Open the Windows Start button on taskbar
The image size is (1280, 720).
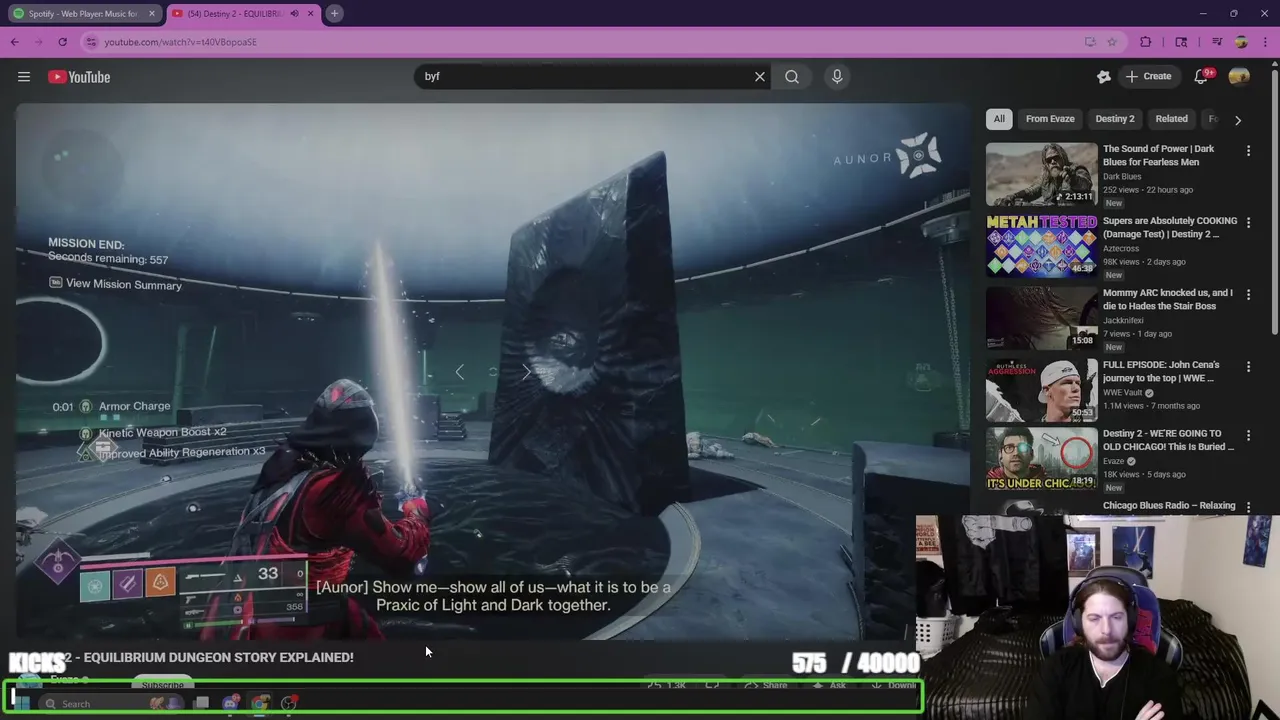pyautogui.click(x=21, y=703)
